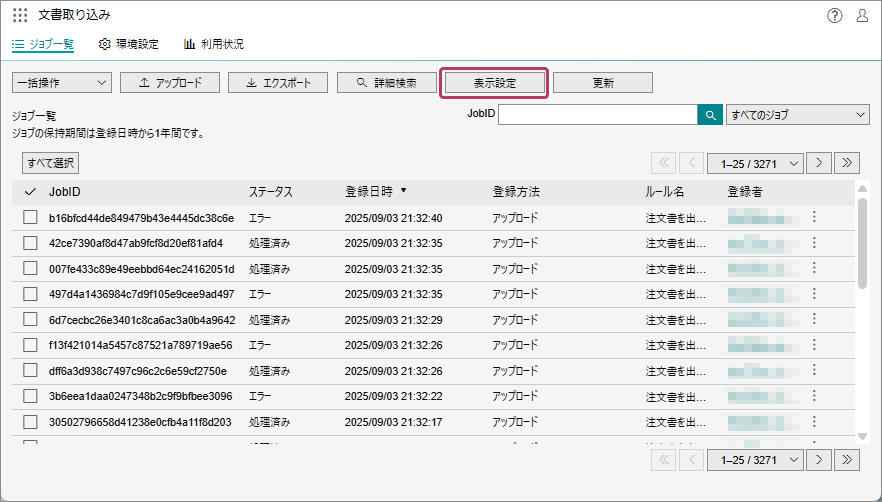Open the help question mark icon
Screen dimensions: 882x502
click(x=835, y=15)
